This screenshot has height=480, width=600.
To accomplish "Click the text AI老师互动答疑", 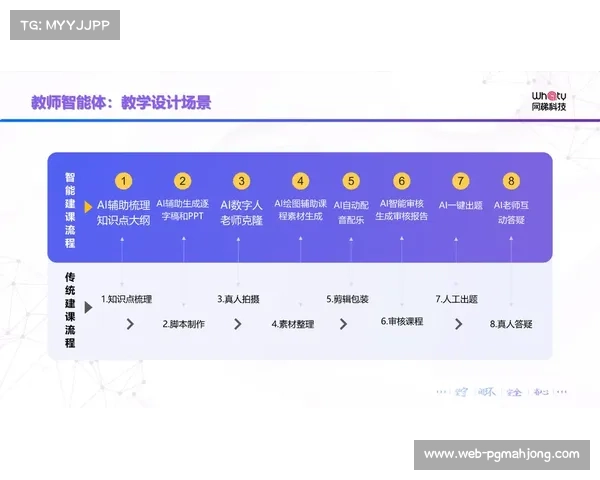I will [x=511, y=213].
